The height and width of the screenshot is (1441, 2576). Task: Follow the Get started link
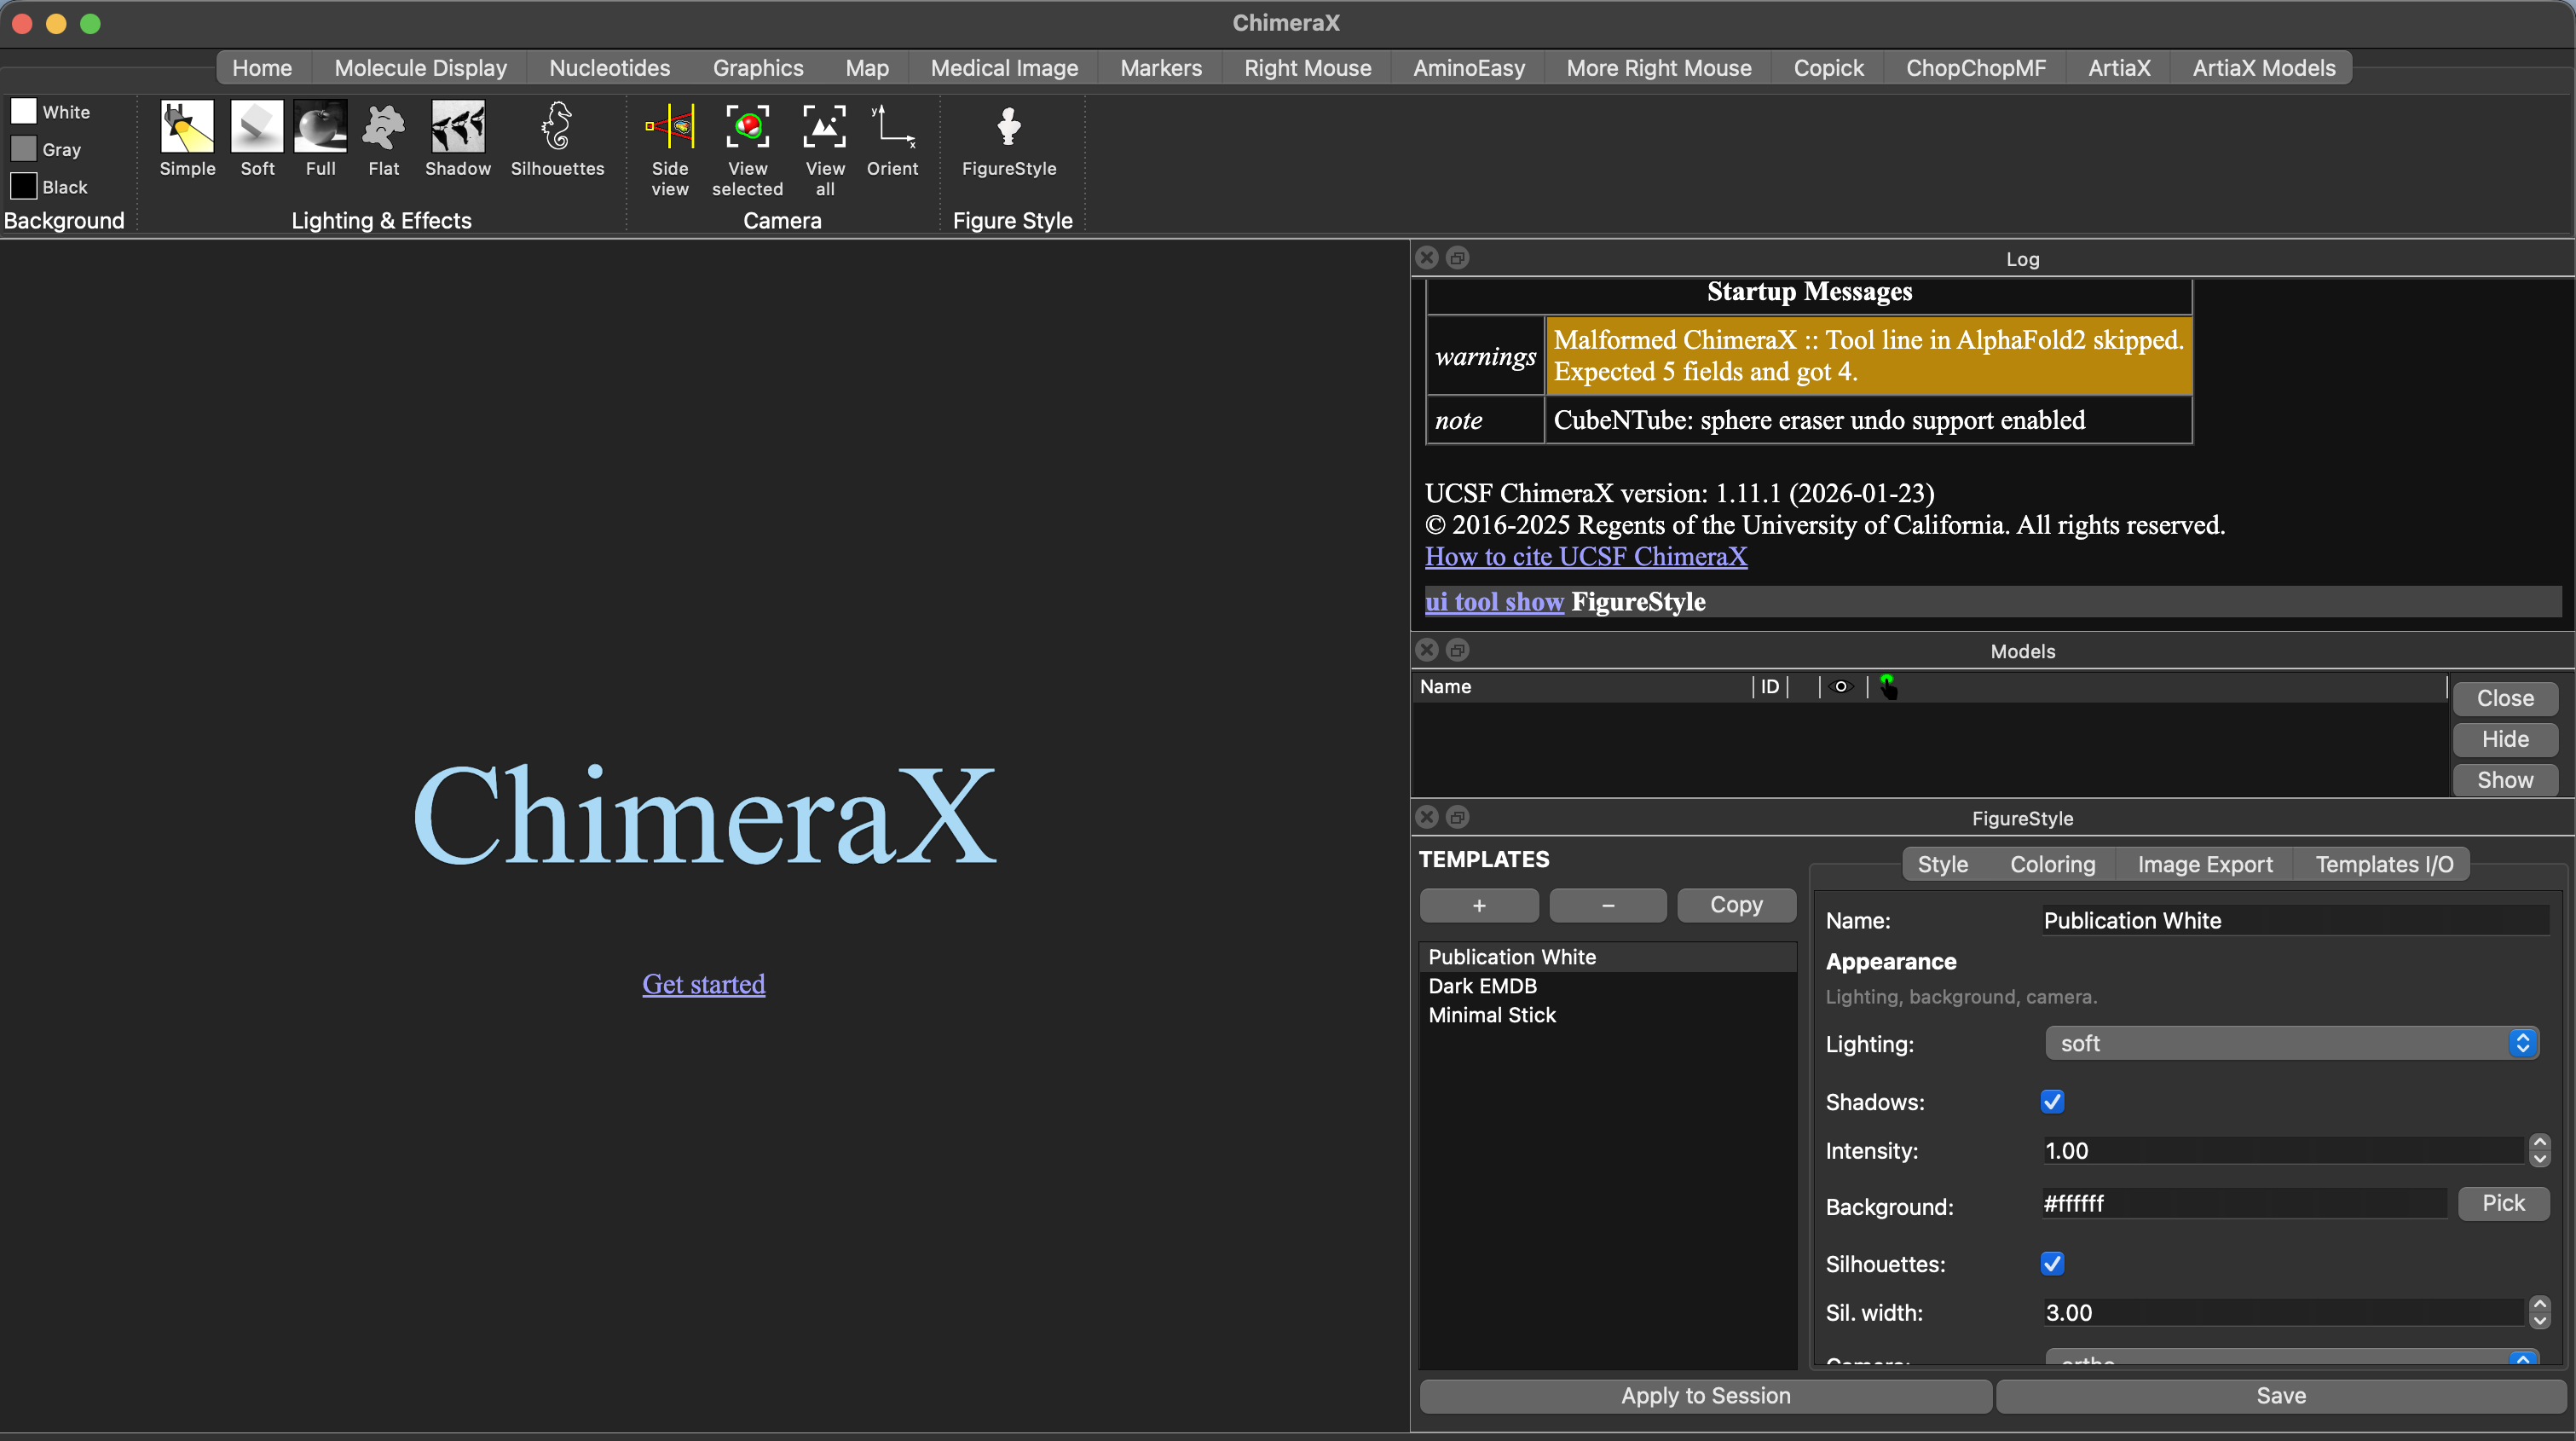(x=703, y=984)
